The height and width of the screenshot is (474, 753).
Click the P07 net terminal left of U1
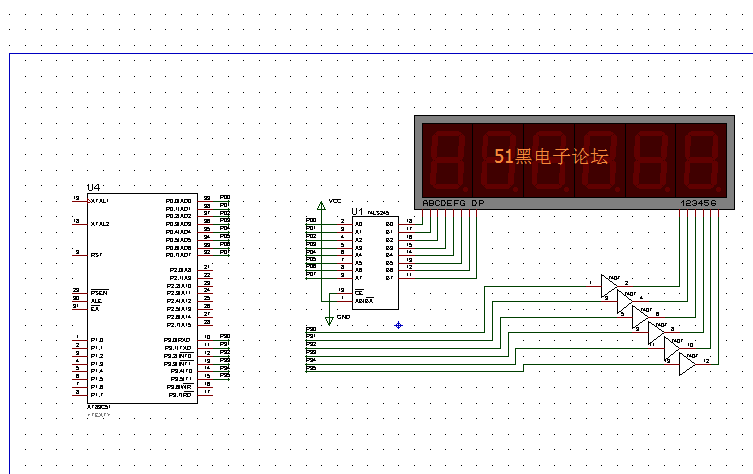(311, 276)
